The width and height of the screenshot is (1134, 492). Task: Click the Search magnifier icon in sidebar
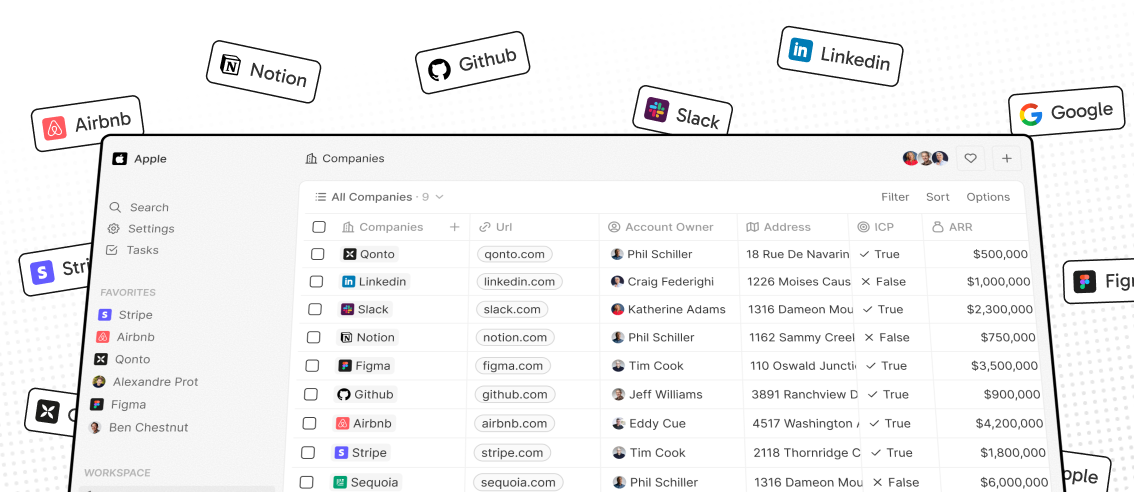(x=116, y=207)
